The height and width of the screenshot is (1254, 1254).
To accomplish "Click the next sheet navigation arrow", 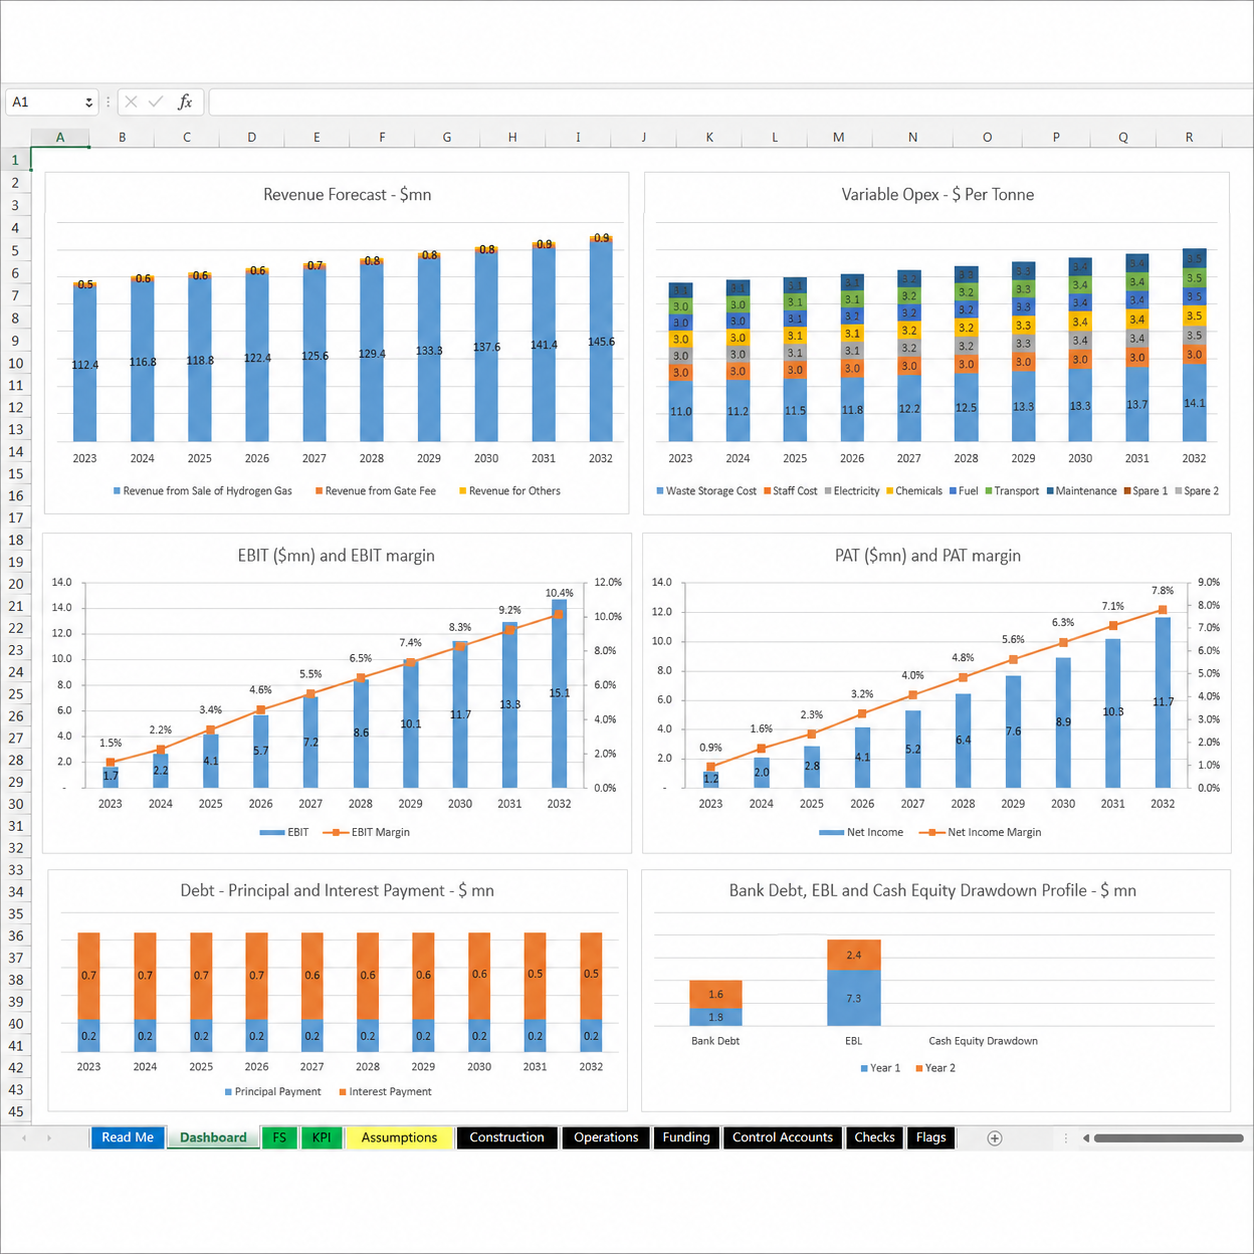I will point(49,1138).
